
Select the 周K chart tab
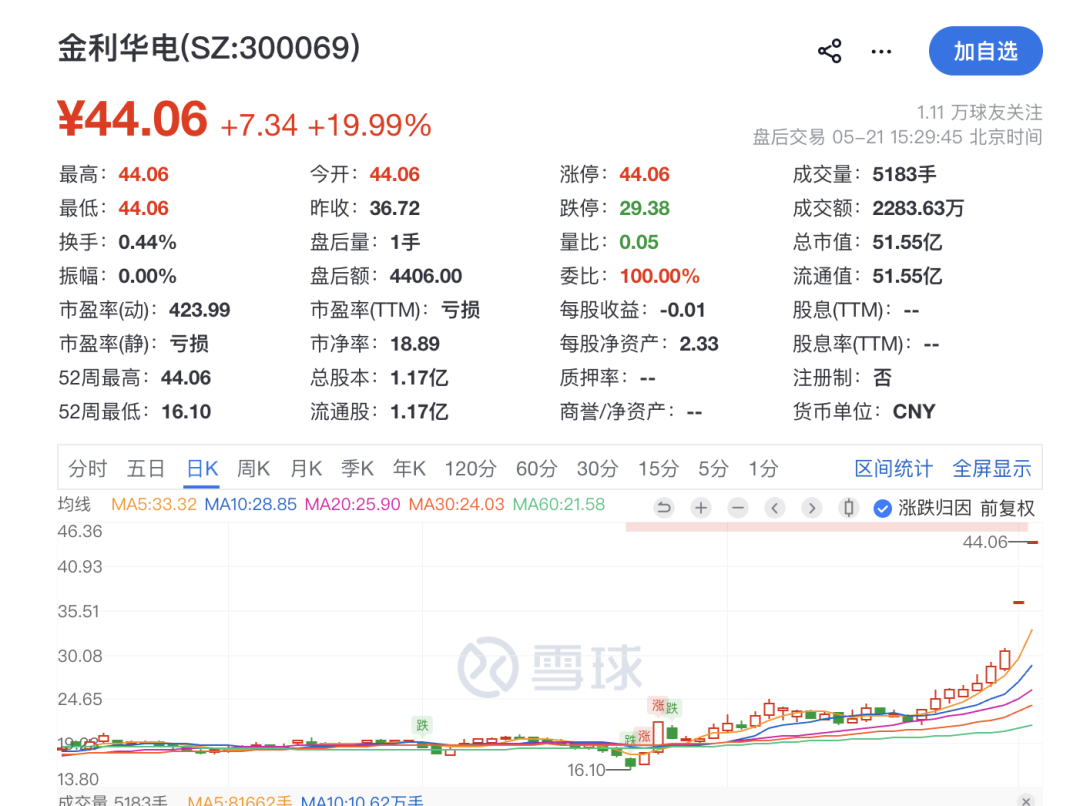tap(253, 468)
